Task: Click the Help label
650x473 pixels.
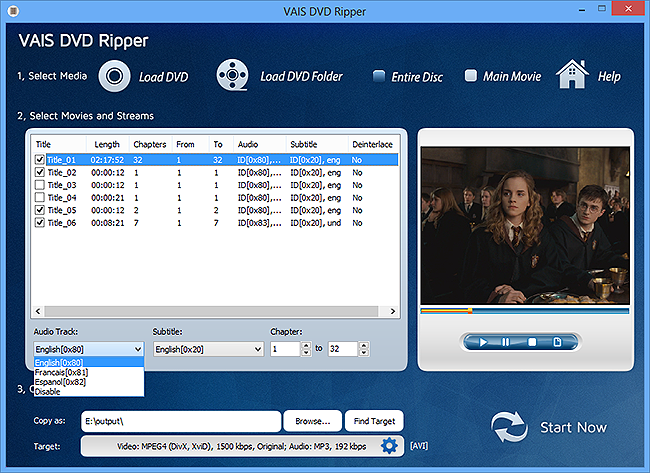Action: [609, 76]
